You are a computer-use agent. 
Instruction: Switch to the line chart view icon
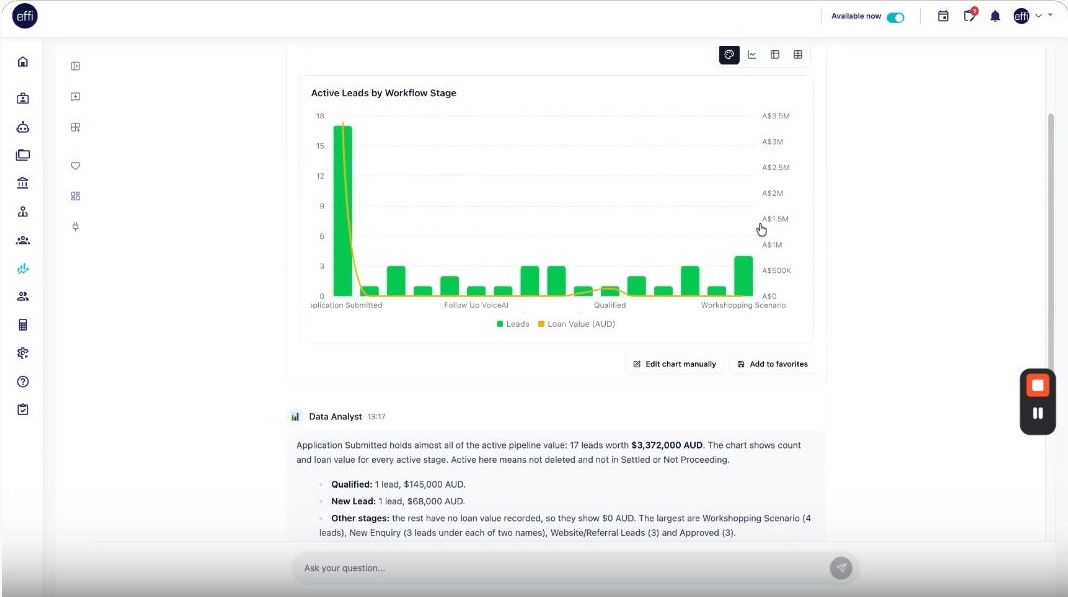752,55
